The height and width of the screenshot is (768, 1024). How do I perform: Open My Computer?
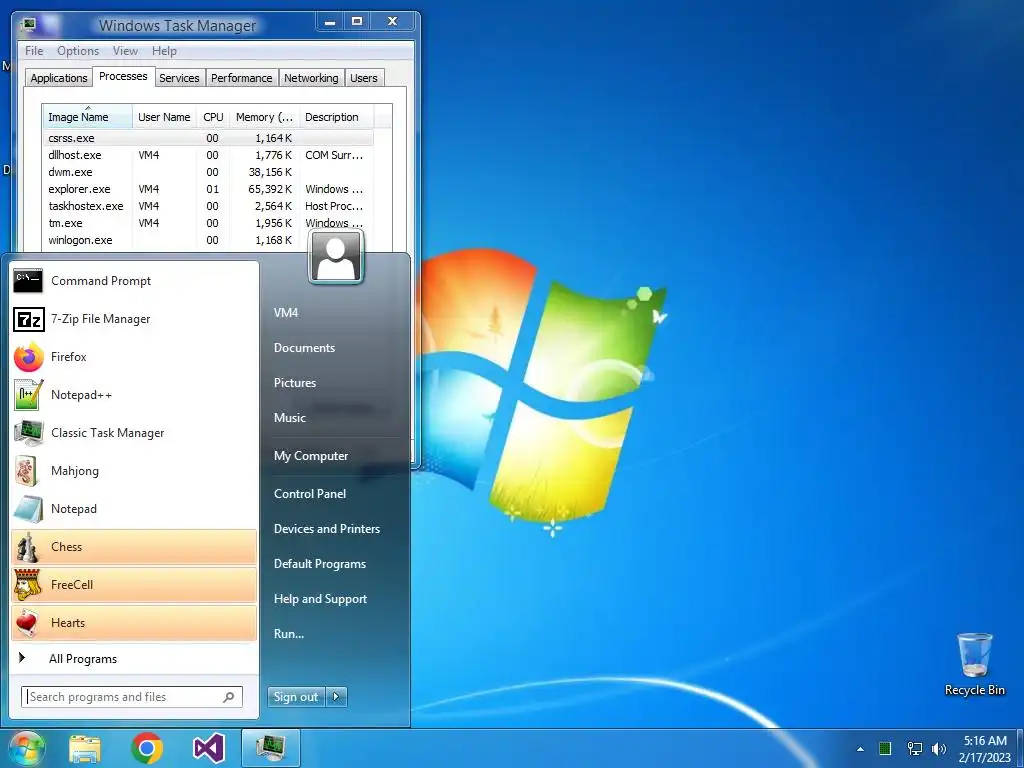click(311, 456)
